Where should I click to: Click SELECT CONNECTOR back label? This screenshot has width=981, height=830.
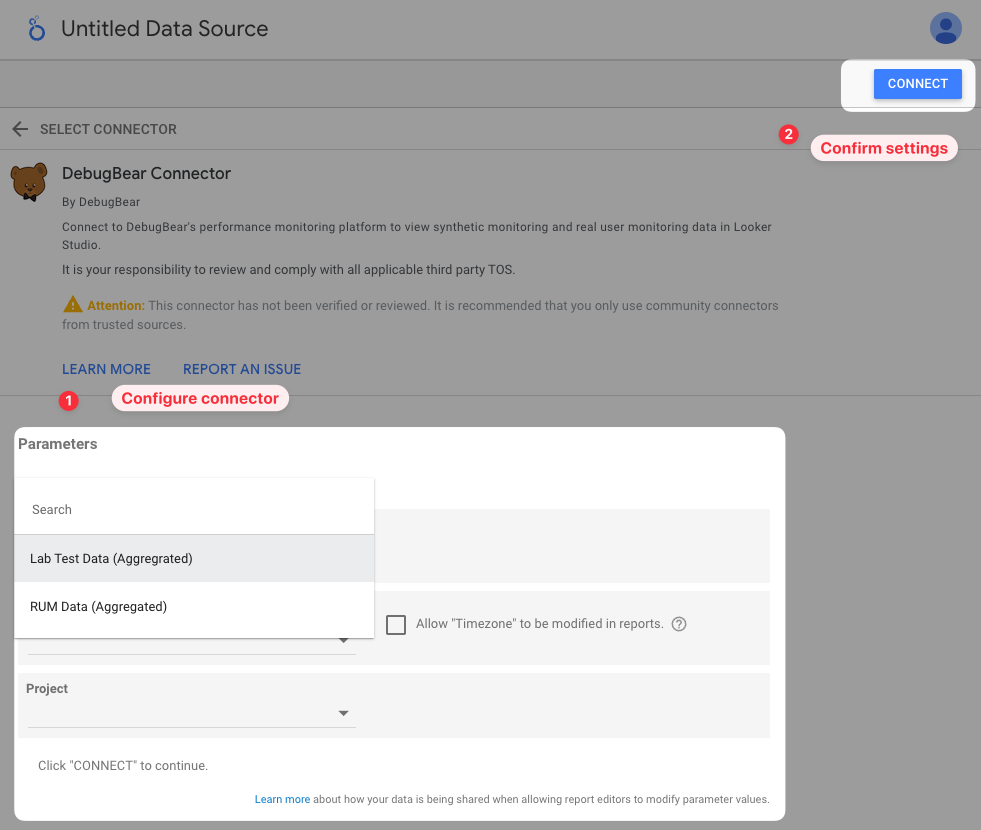[x=108, y=129]
